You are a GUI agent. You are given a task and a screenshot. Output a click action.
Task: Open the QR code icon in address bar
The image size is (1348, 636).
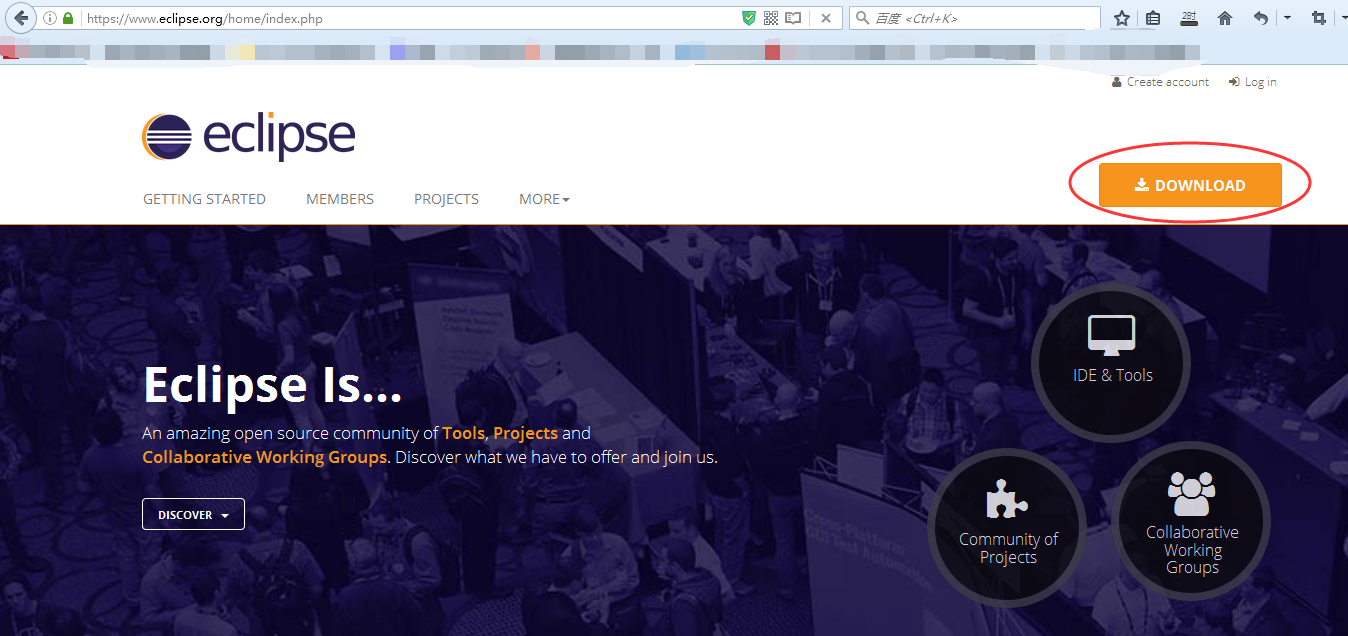pyautogui.click(x=771, y=18)
